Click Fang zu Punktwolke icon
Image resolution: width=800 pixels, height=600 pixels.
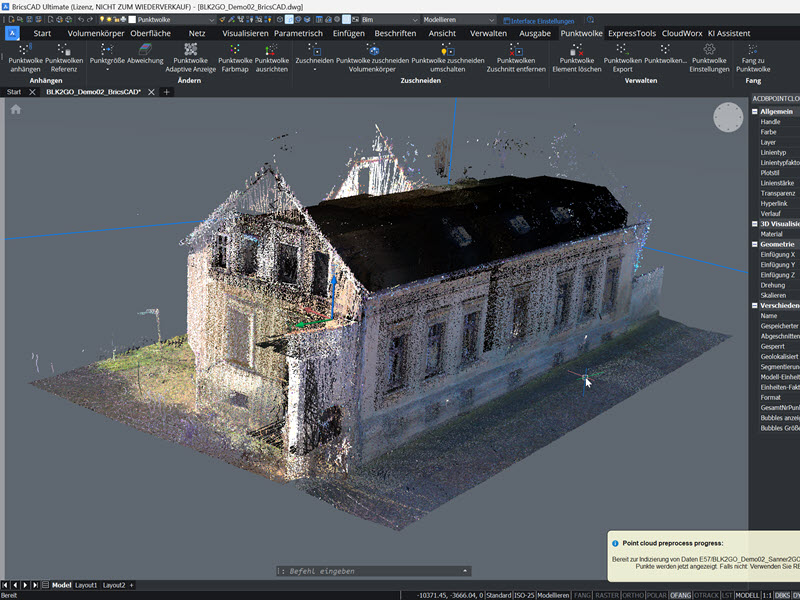click(753, 49)
